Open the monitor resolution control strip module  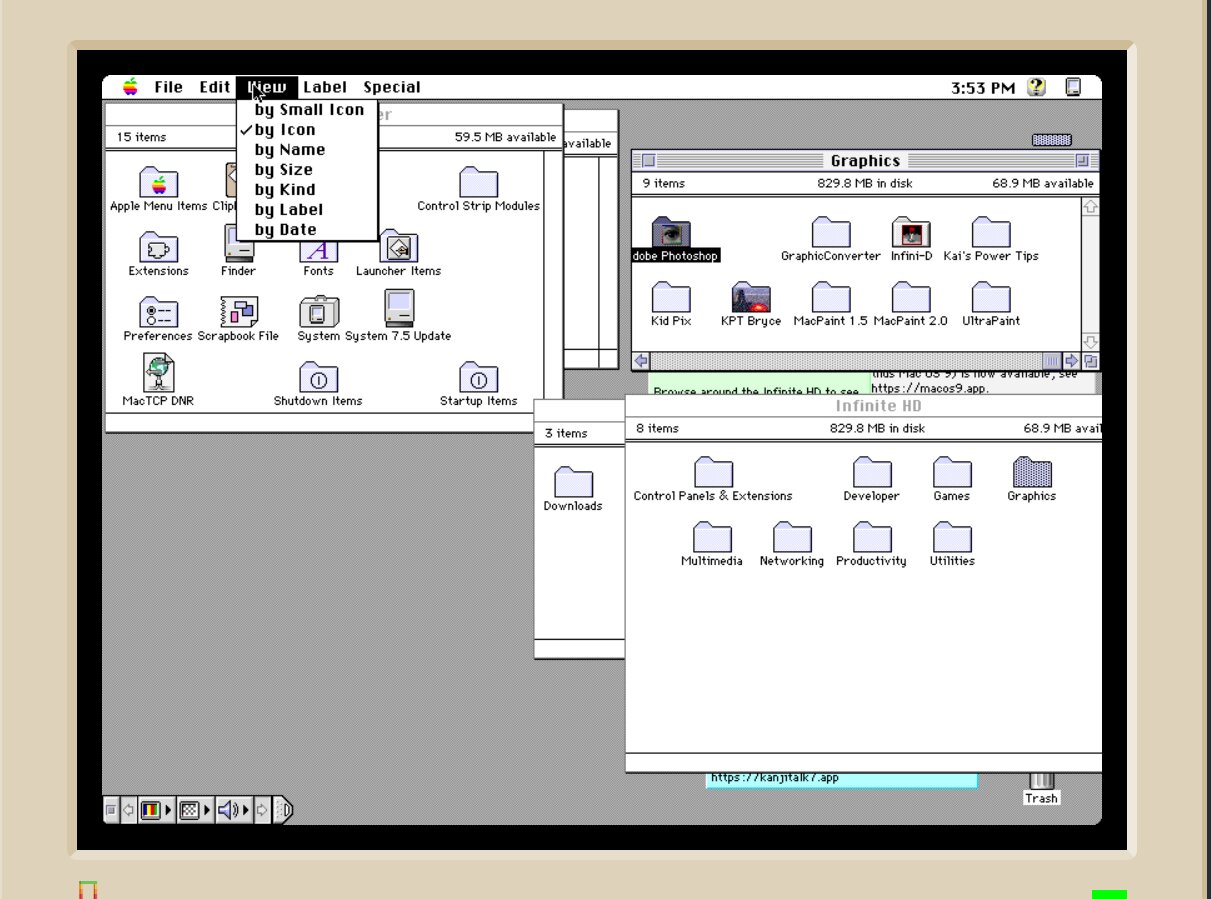click(x=195, y=810)
